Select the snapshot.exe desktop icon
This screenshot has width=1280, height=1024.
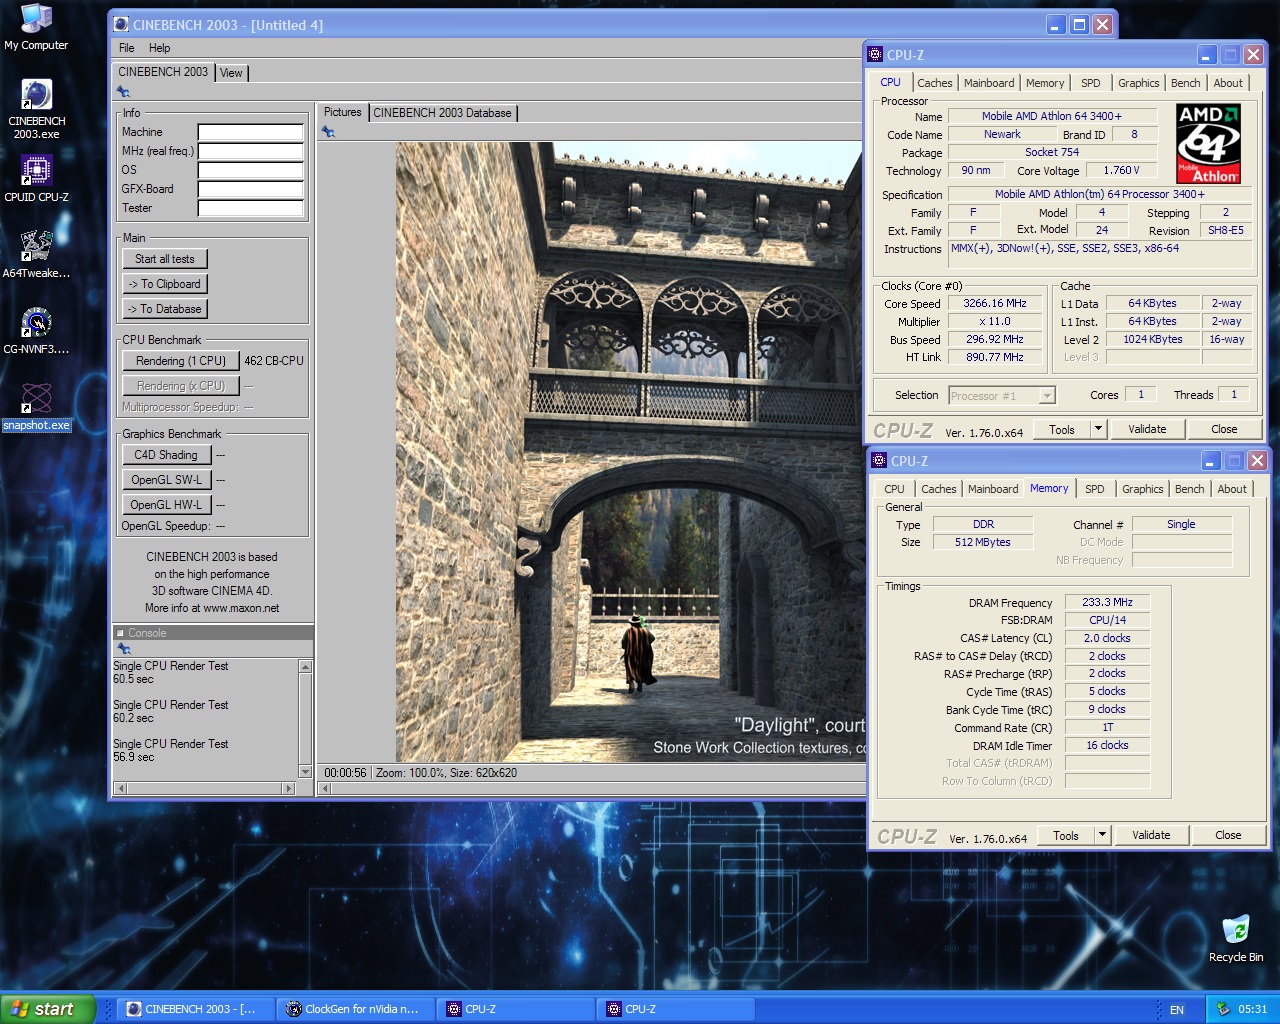pyautogui.click(x=36, y=406)
